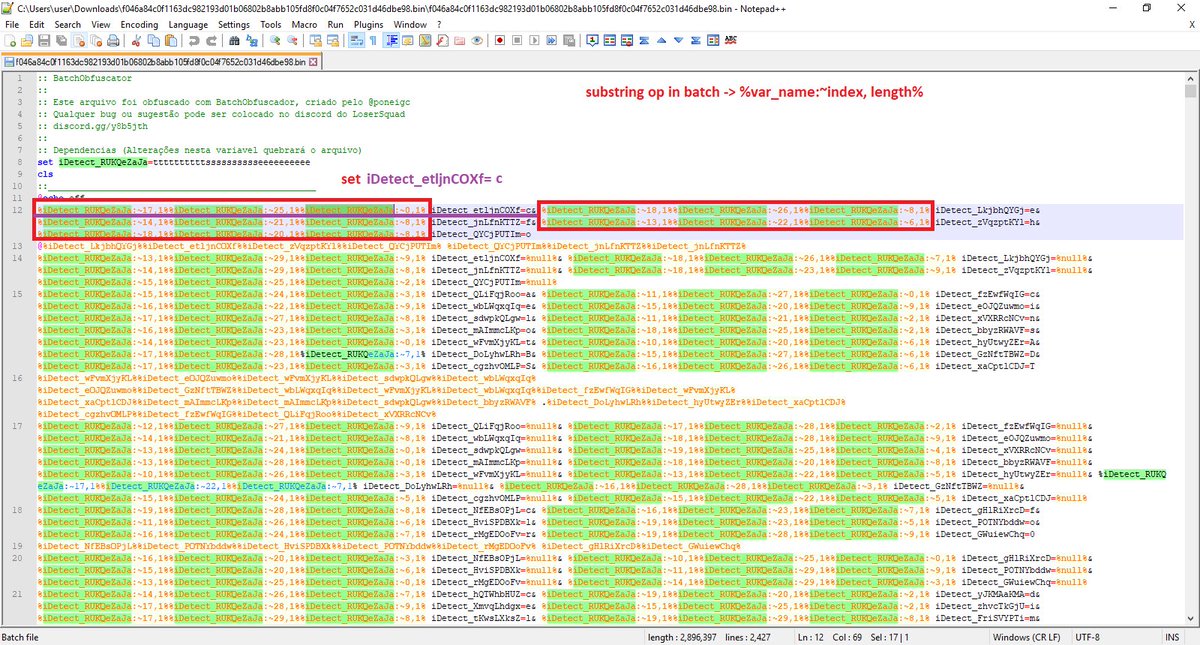This screenshot has height=645, width=1200.
Task: Open the Tools menu
Action: click(x=271, y=23)
